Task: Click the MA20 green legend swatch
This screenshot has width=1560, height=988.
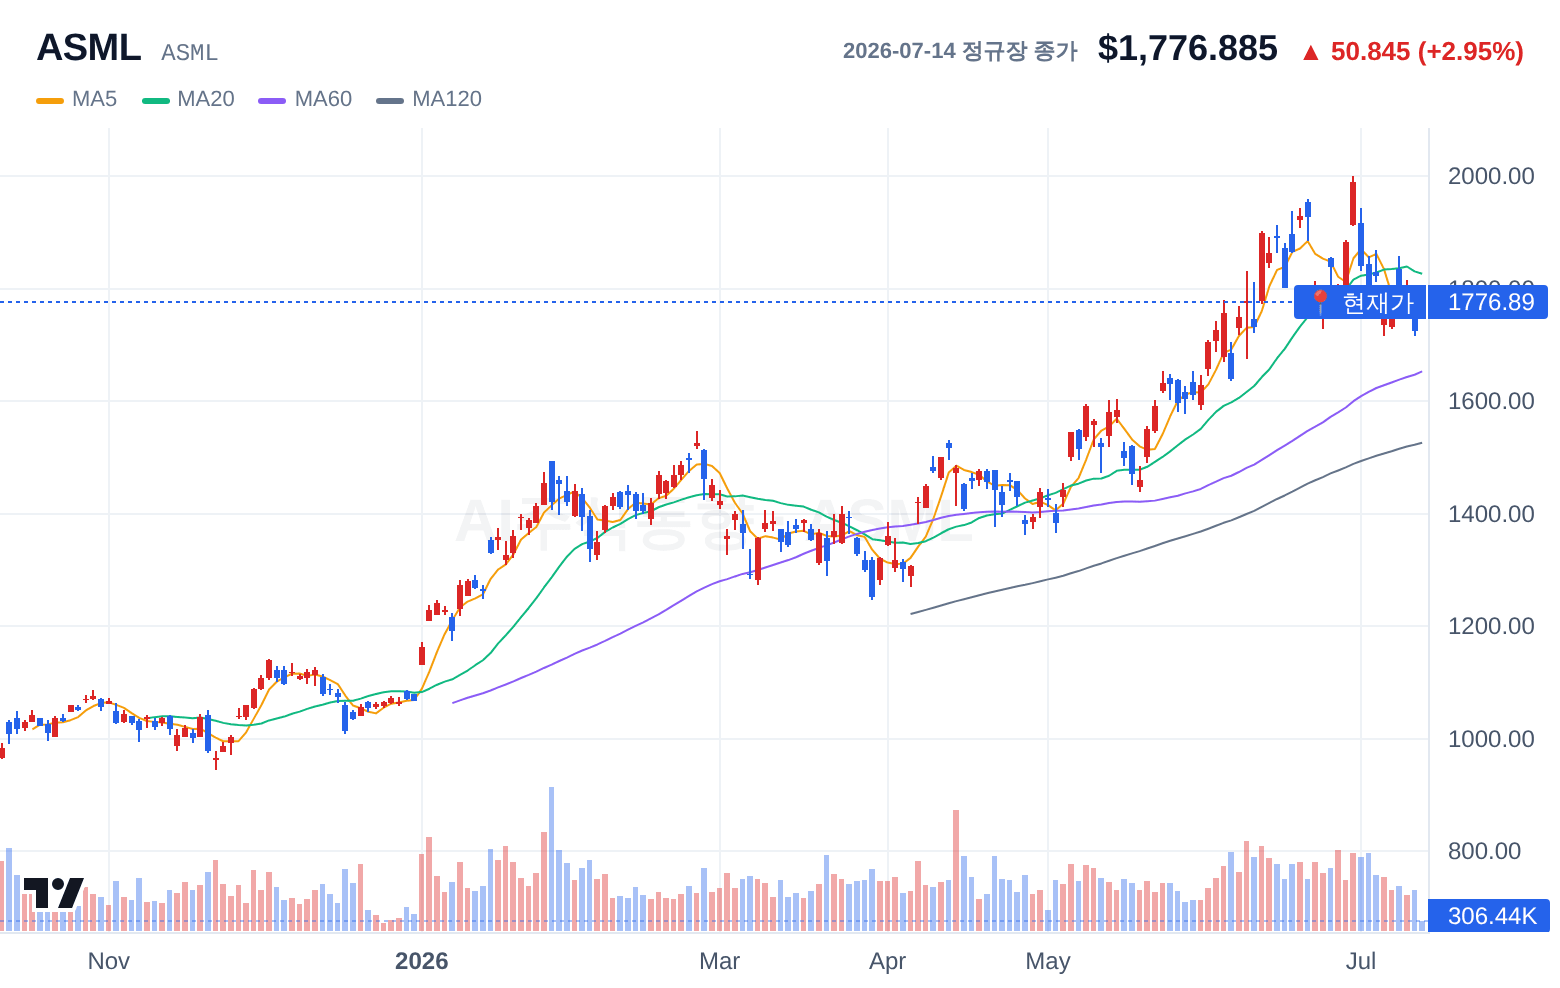Action: click(x=156, y=100)
